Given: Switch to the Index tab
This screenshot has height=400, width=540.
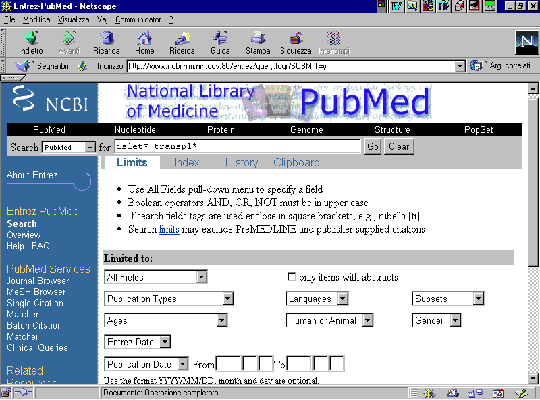Looking at the screenshot, I should tap(186, 162).
